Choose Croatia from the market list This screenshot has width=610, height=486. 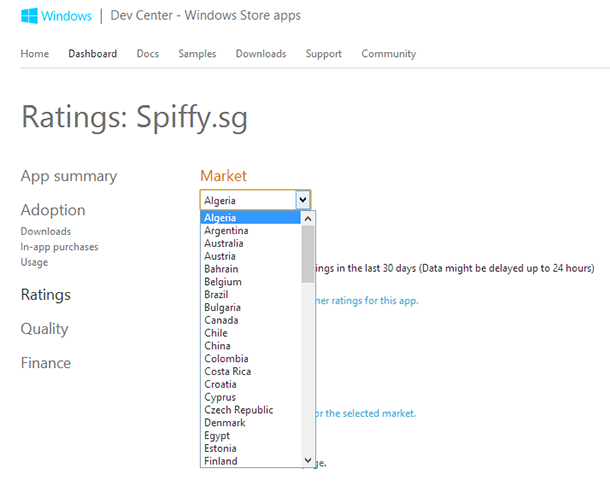[x=251, y=384]
